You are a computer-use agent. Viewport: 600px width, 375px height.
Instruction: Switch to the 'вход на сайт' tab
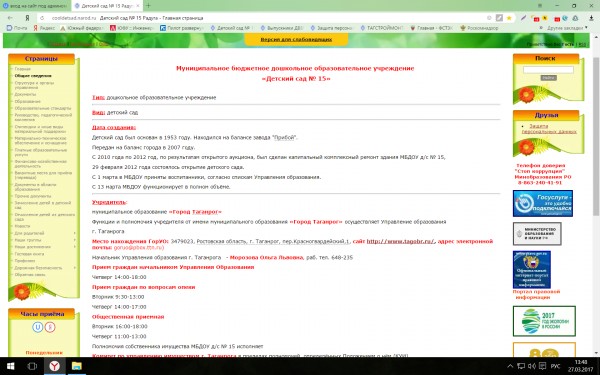35,6
